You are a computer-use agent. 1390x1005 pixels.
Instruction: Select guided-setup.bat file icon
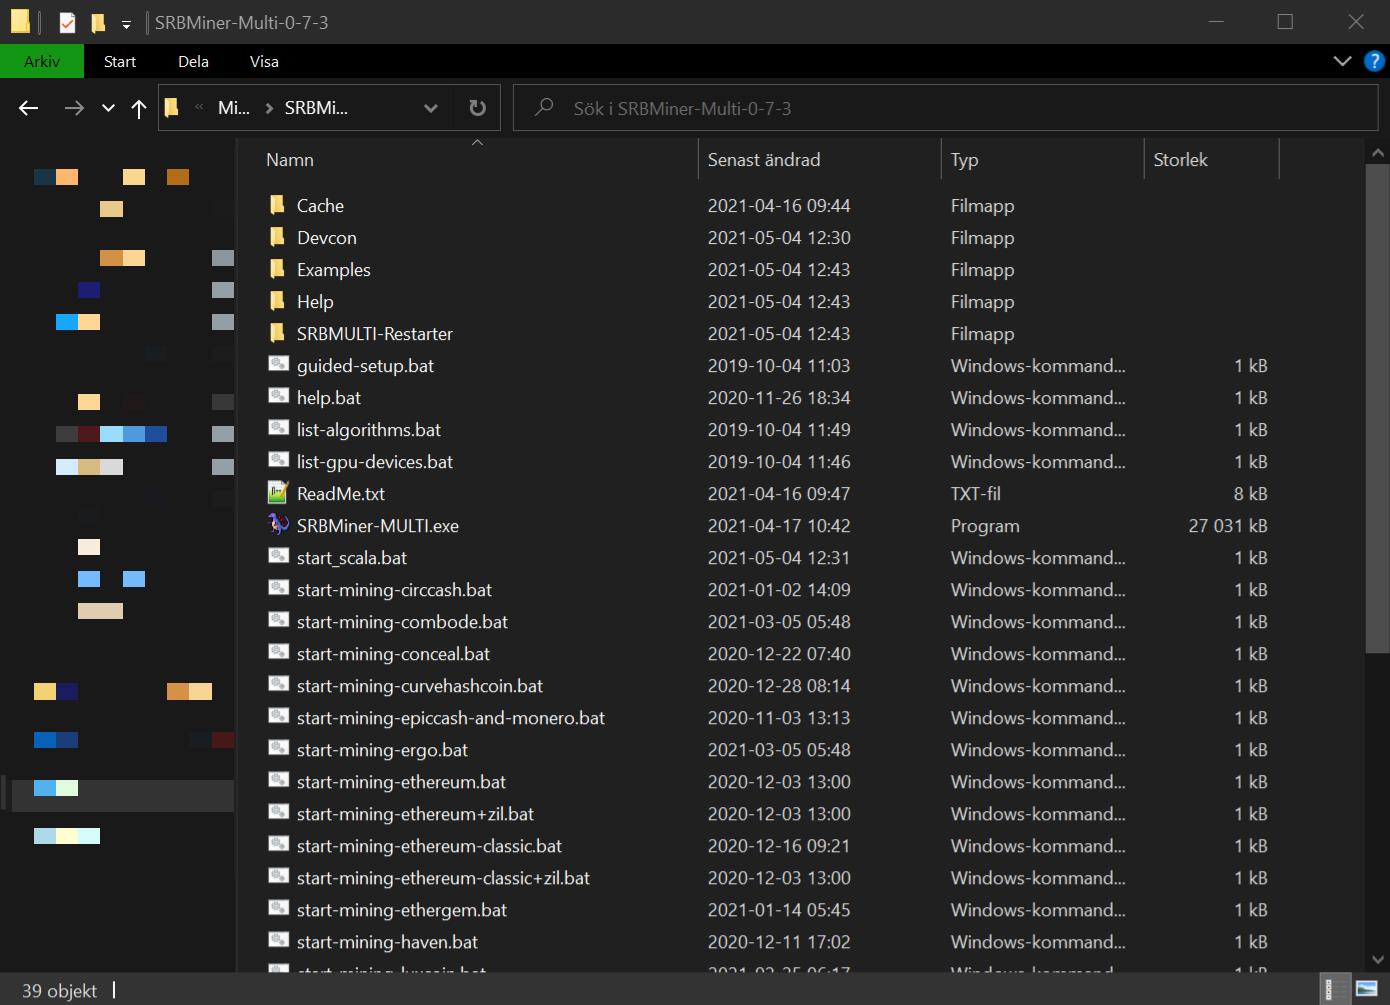pyautogui.click(x=278, y=365)
